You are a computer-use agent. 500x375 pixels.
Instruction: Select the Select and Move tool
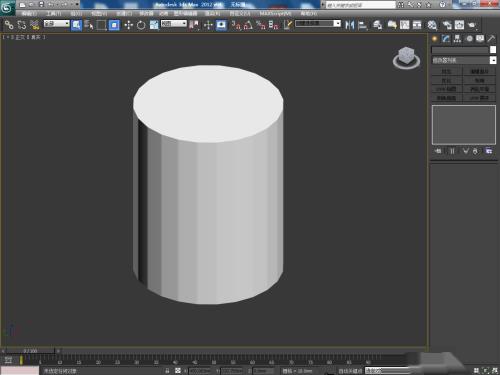[128, 25]
